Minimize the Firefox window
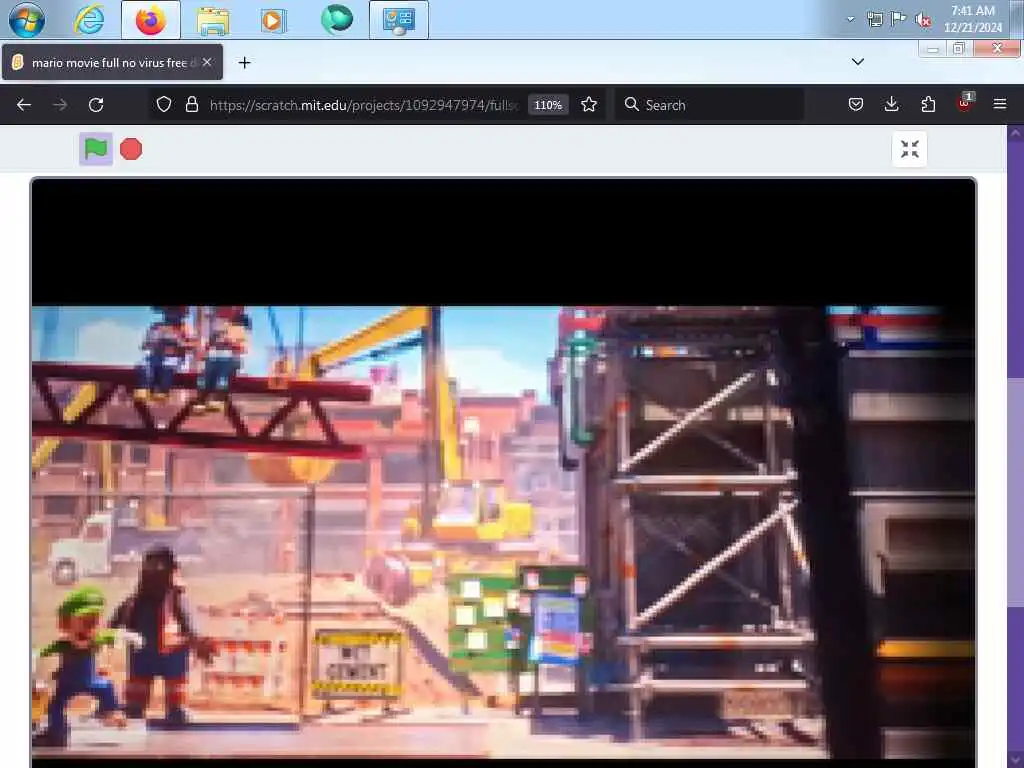 933,49
